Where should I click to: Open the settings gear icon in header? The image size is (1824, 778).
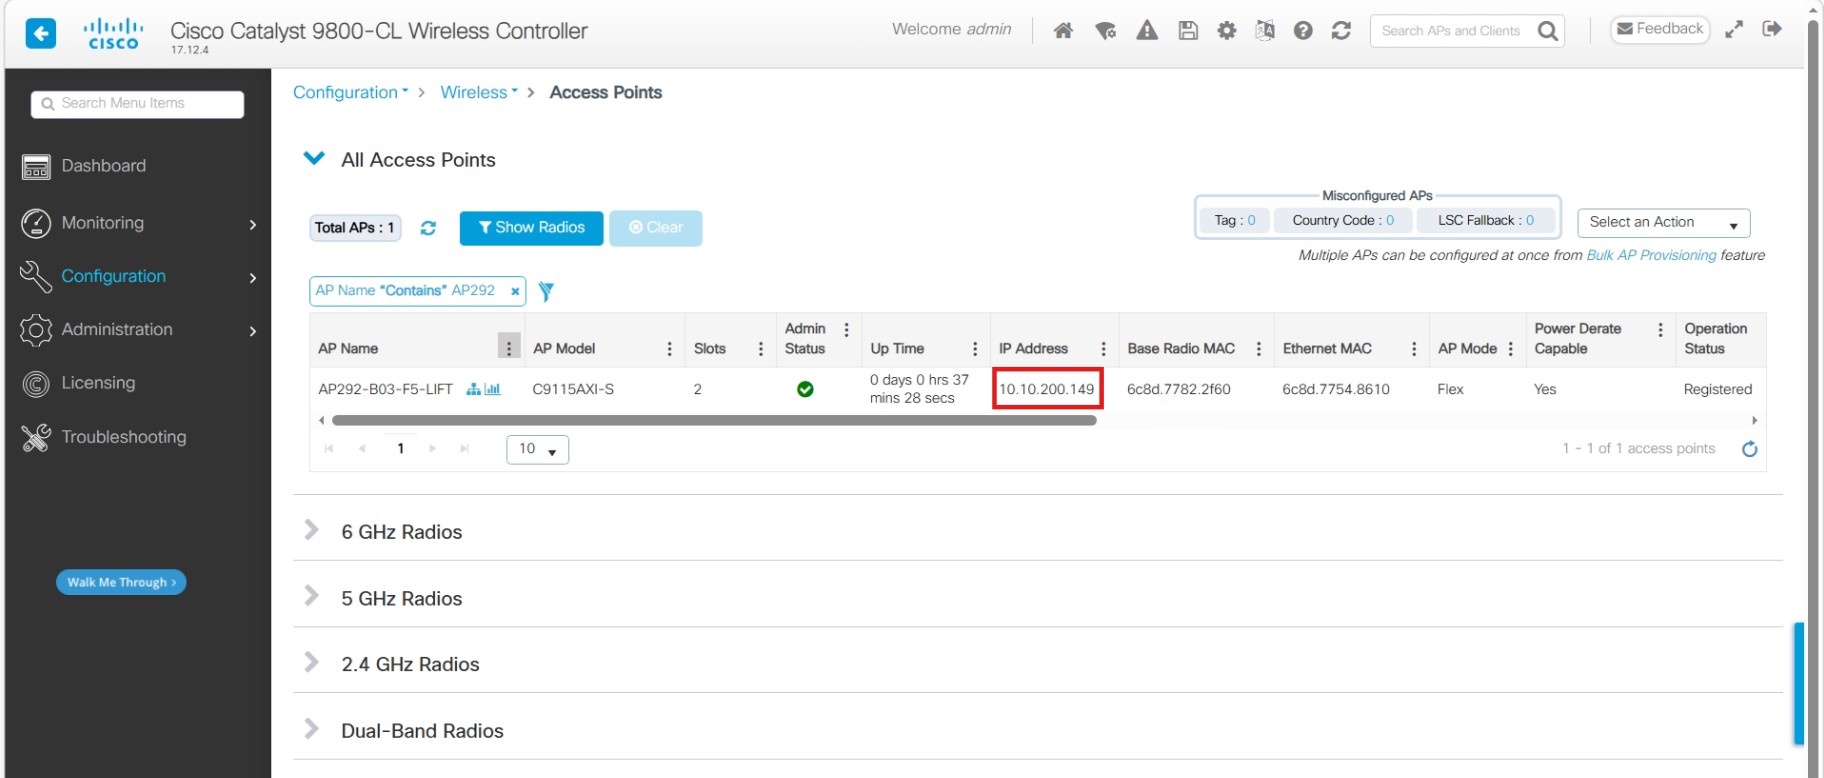tap(1226, 31)
